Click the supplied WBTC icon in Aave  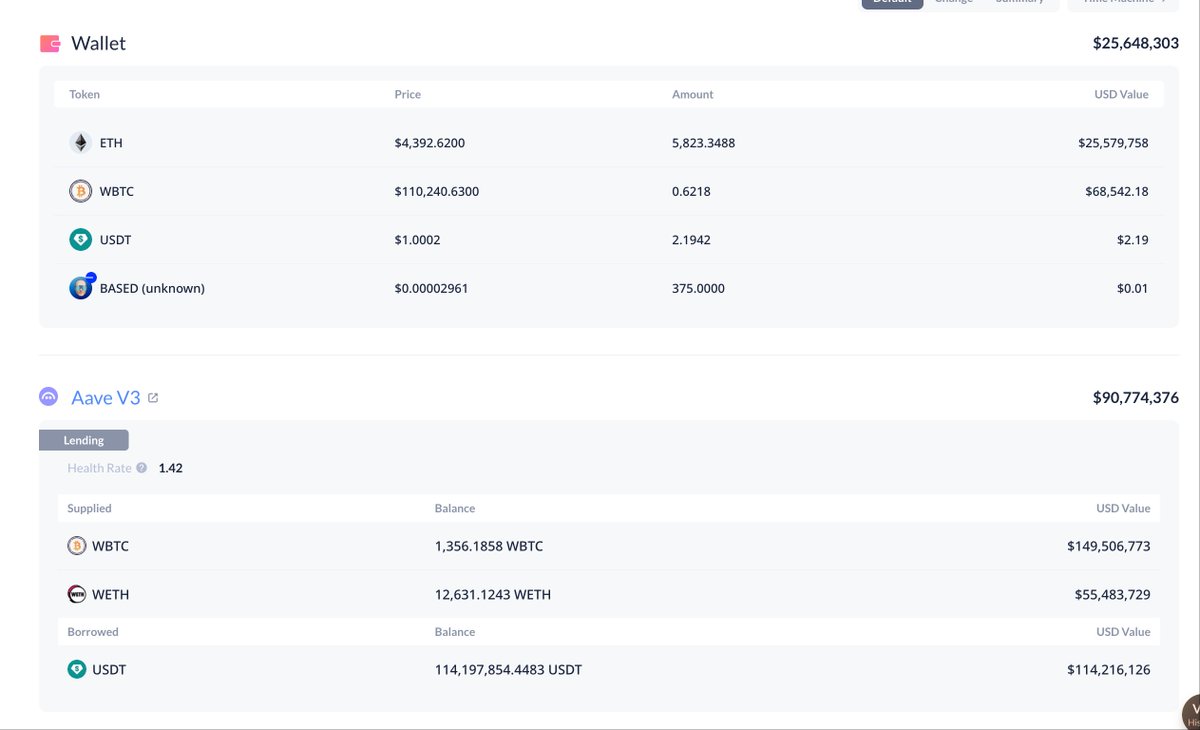77,546
